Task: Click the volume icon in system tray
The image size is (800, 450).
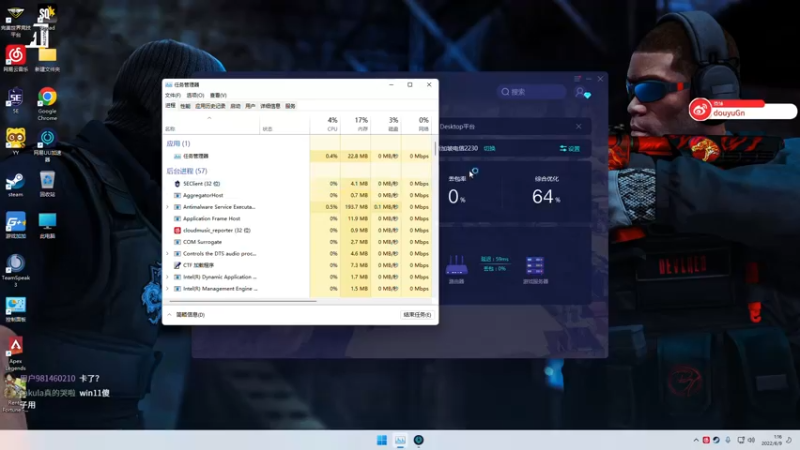Action: coord(752,440)
